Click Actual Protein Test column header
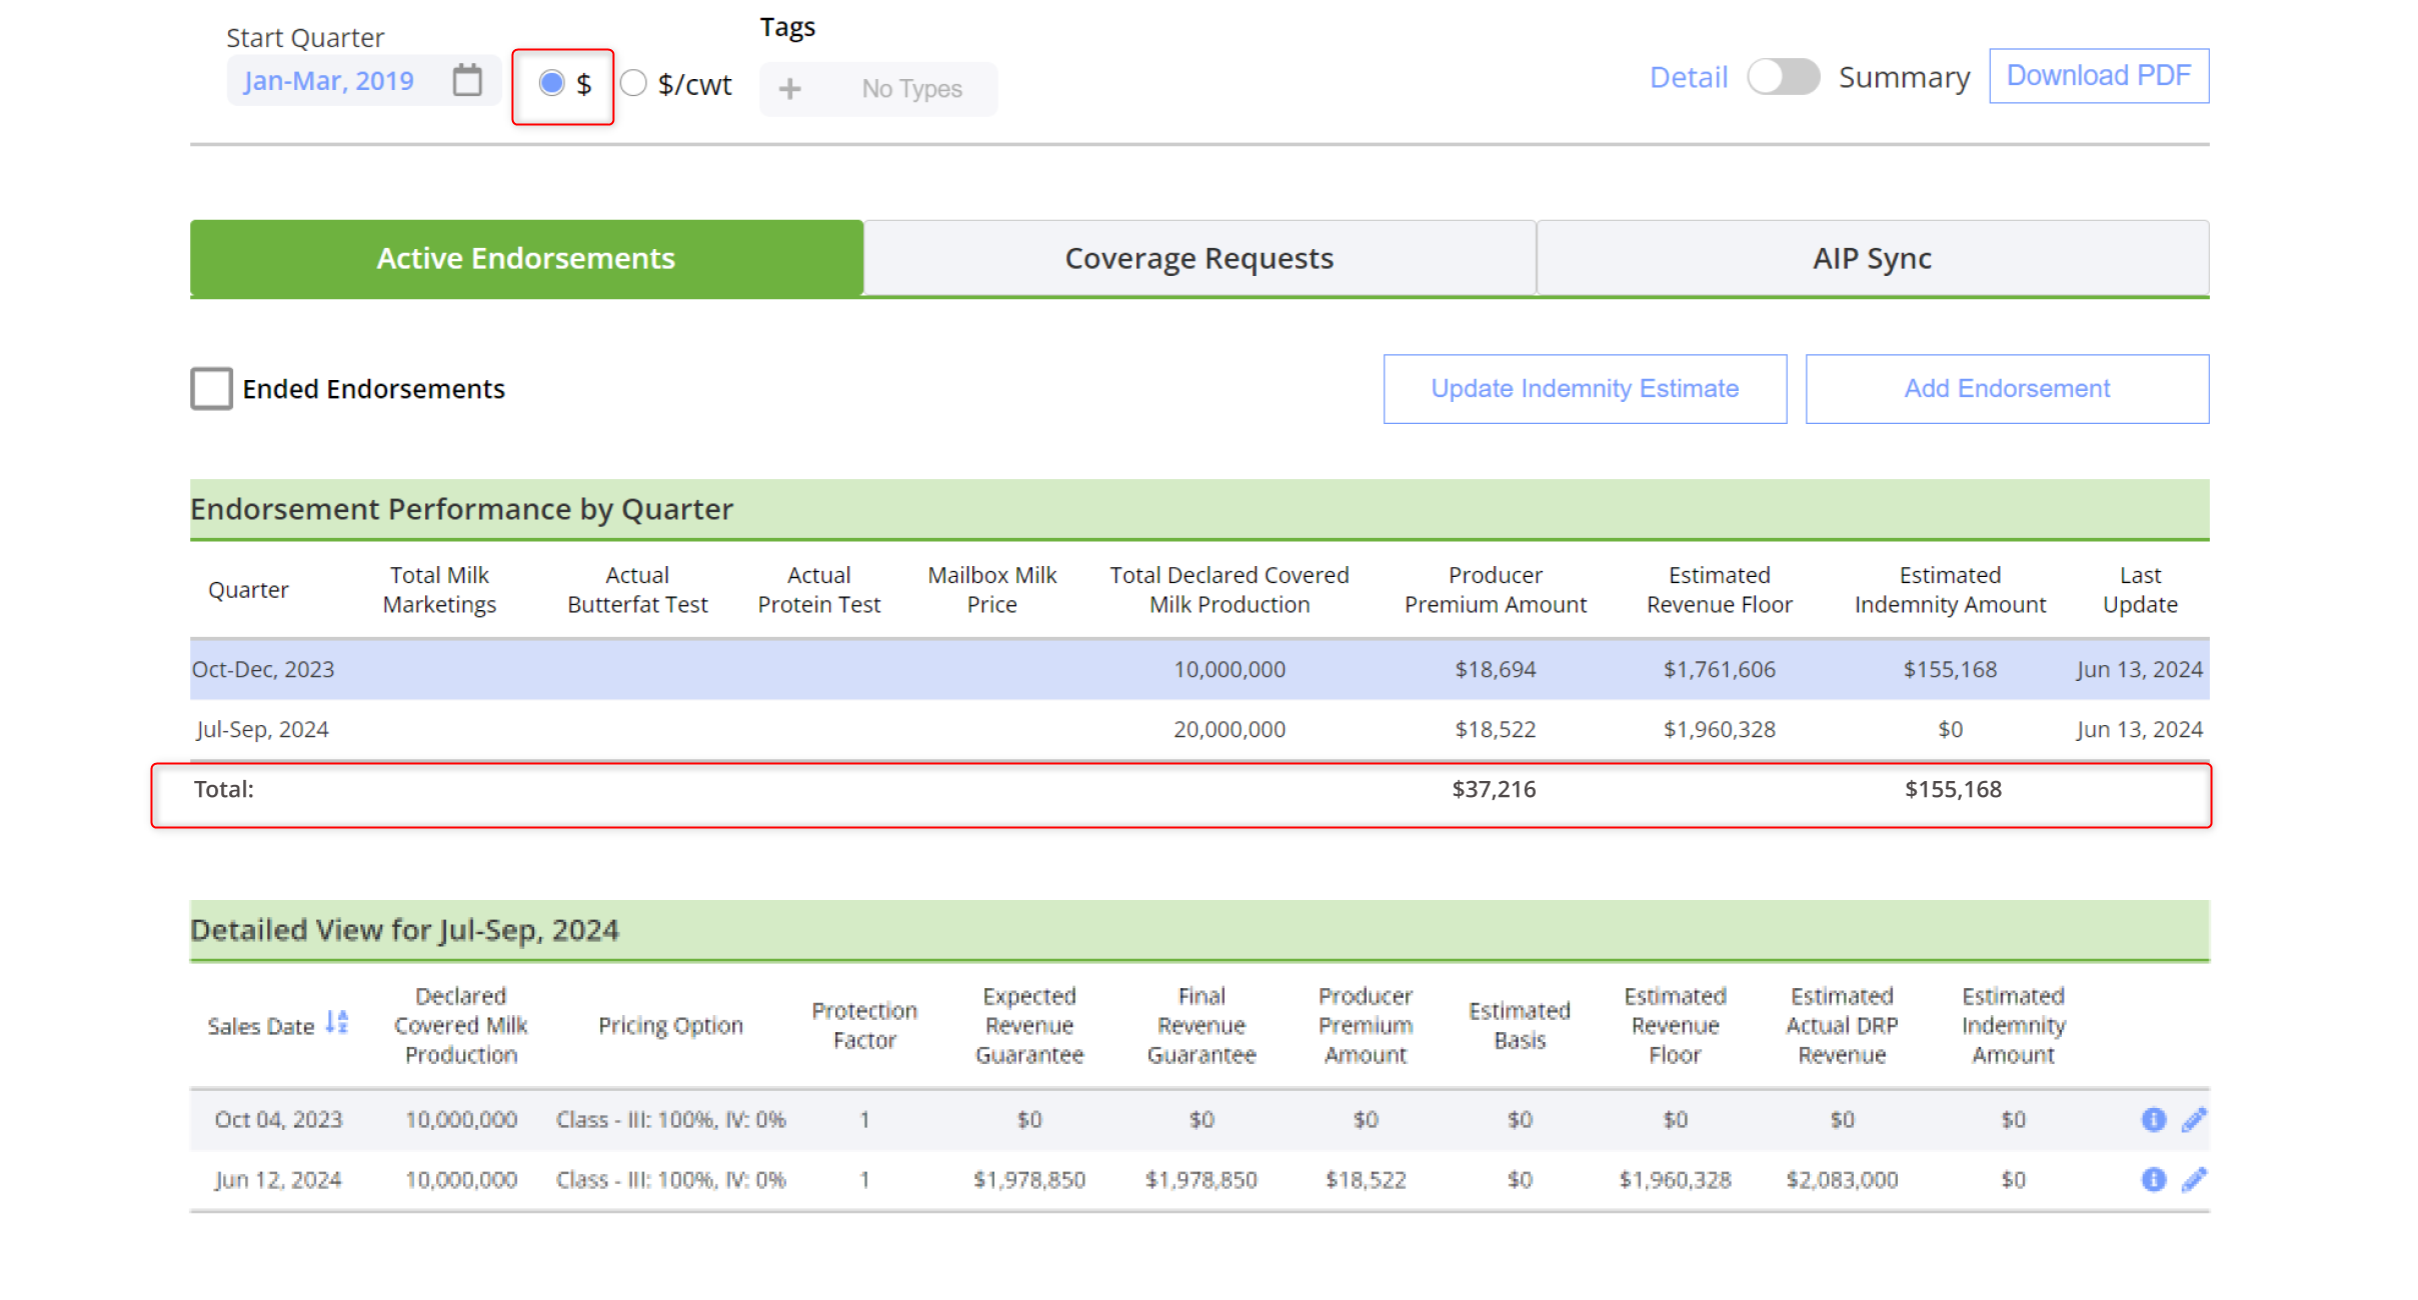 point(819,590)
